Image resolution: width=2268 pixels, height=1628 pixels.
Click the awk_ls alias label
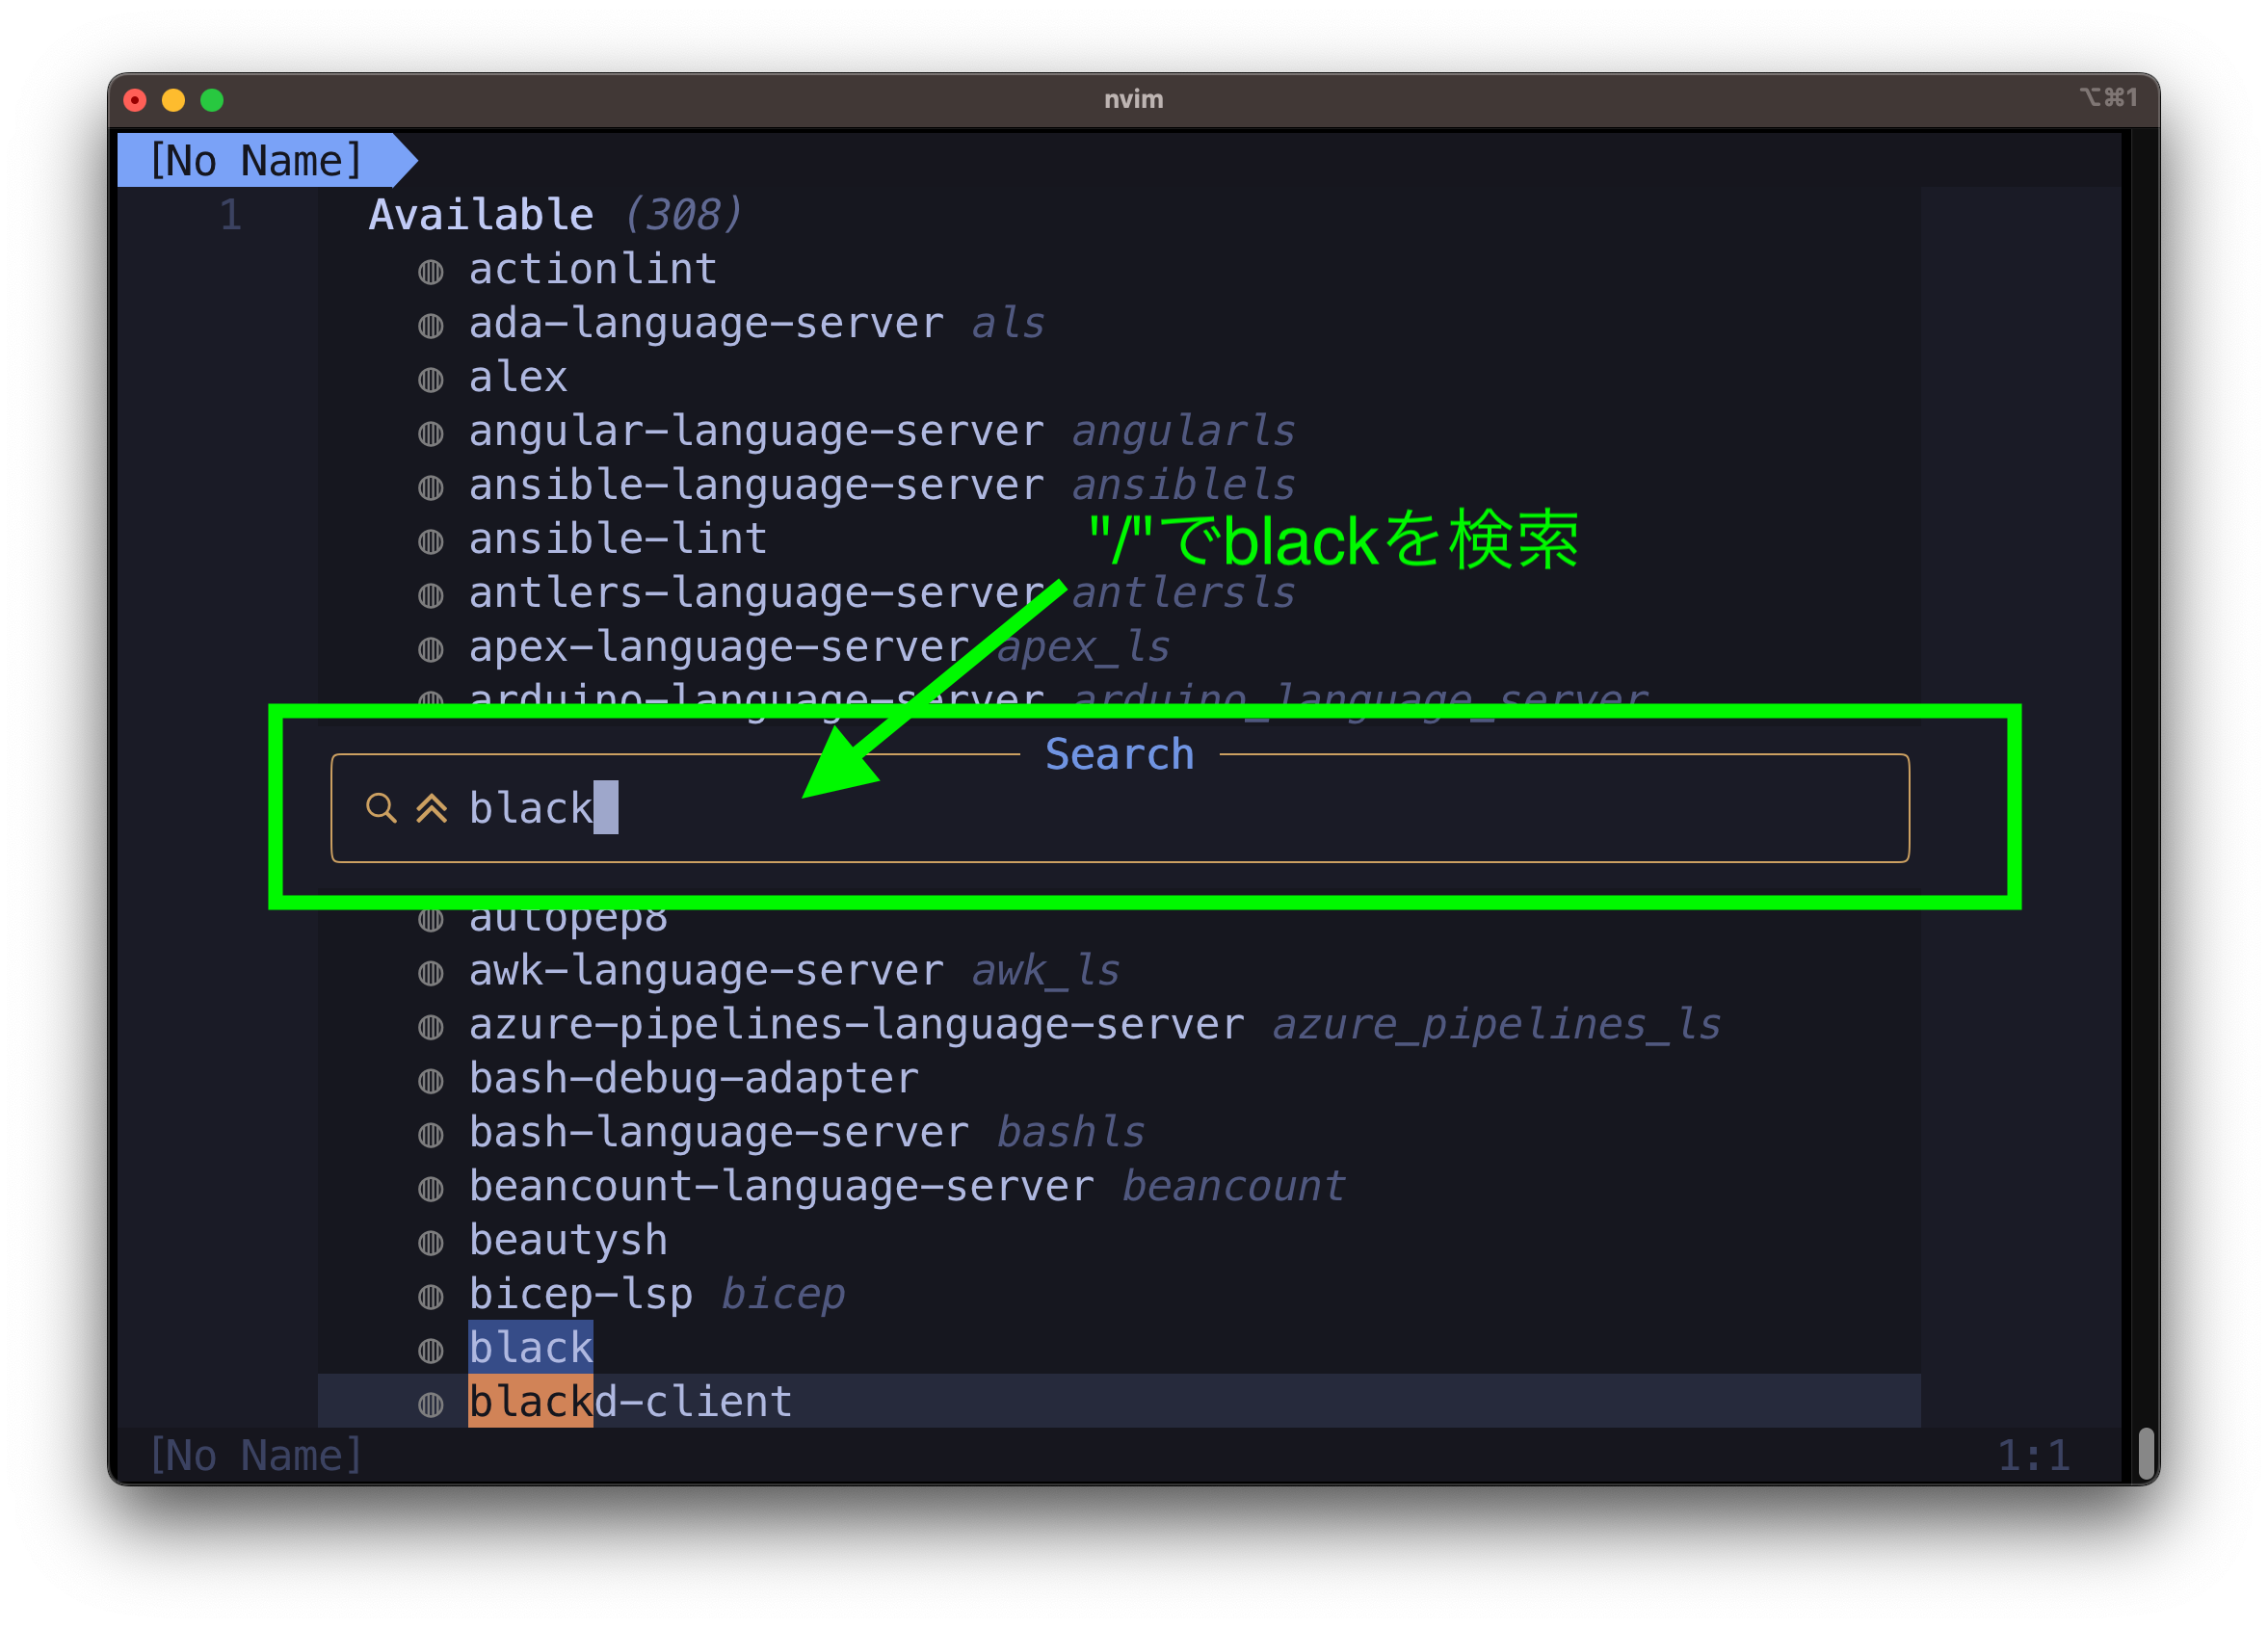click(x=1045, y=971)
